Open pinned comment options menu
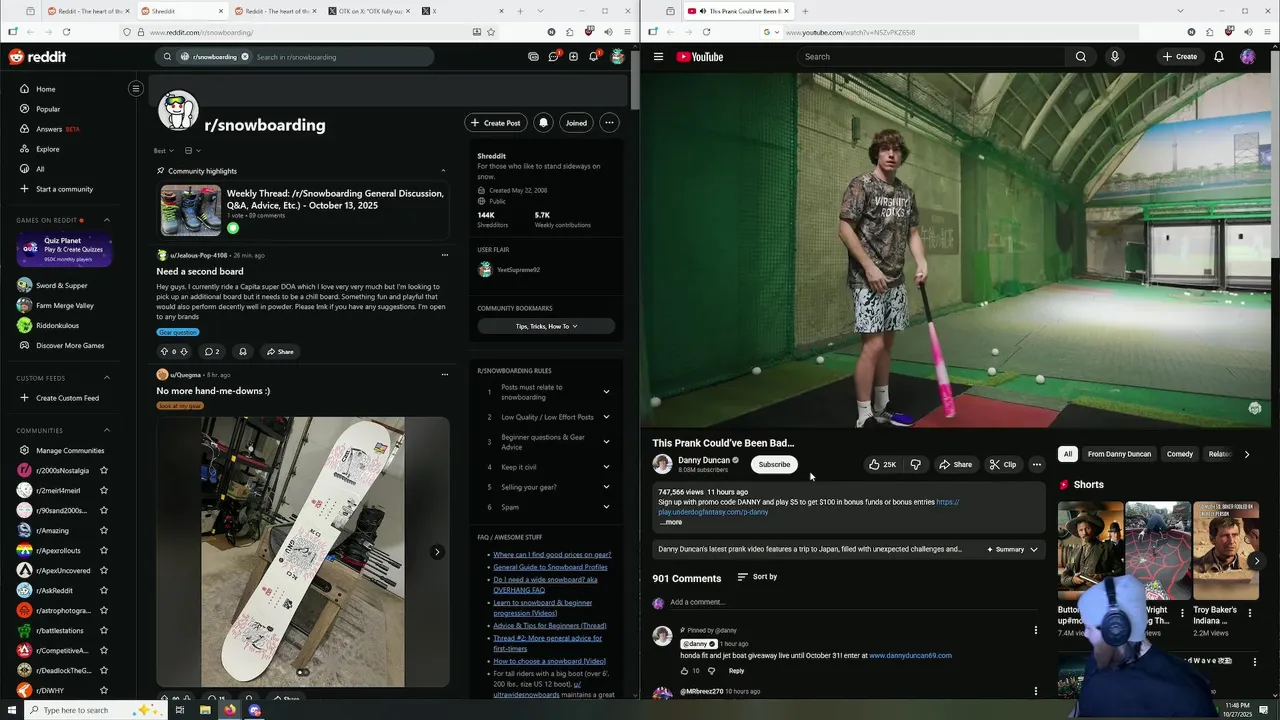Screen dimensions: 1280x720 click(x=1036, y=630)
